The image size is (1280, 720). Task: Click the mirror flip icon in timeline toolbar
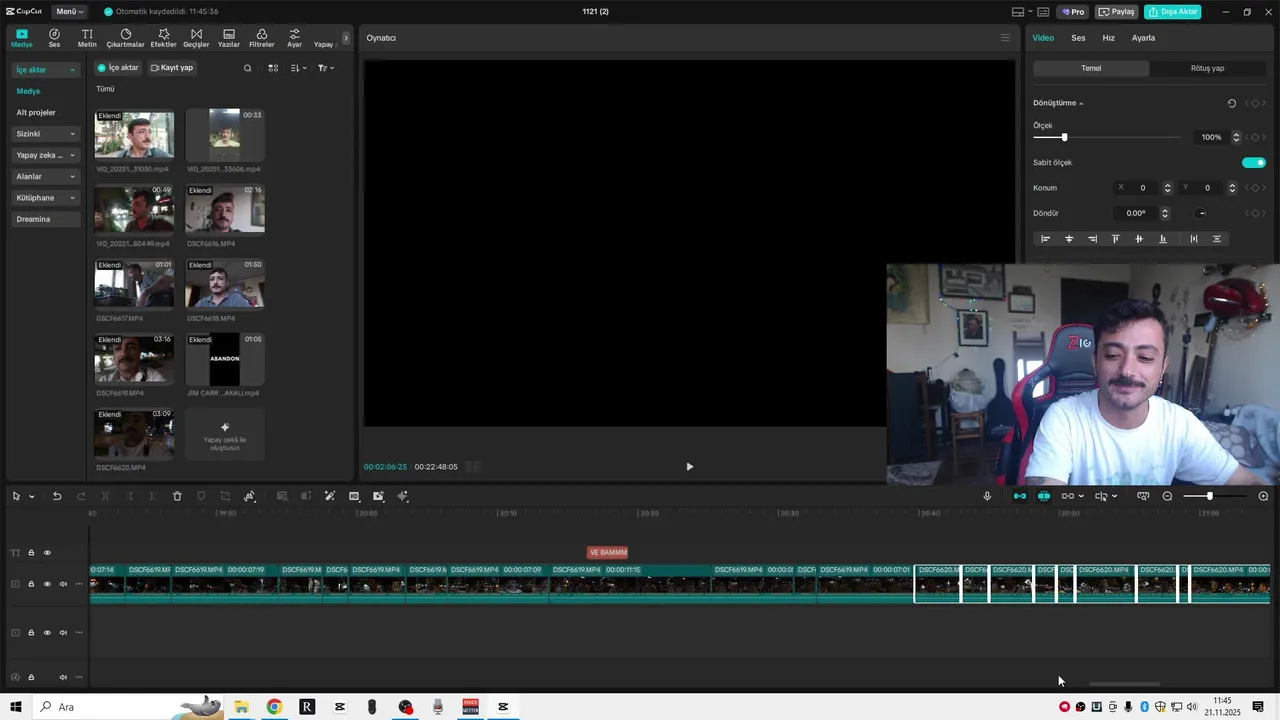click(x=249, y=496)
